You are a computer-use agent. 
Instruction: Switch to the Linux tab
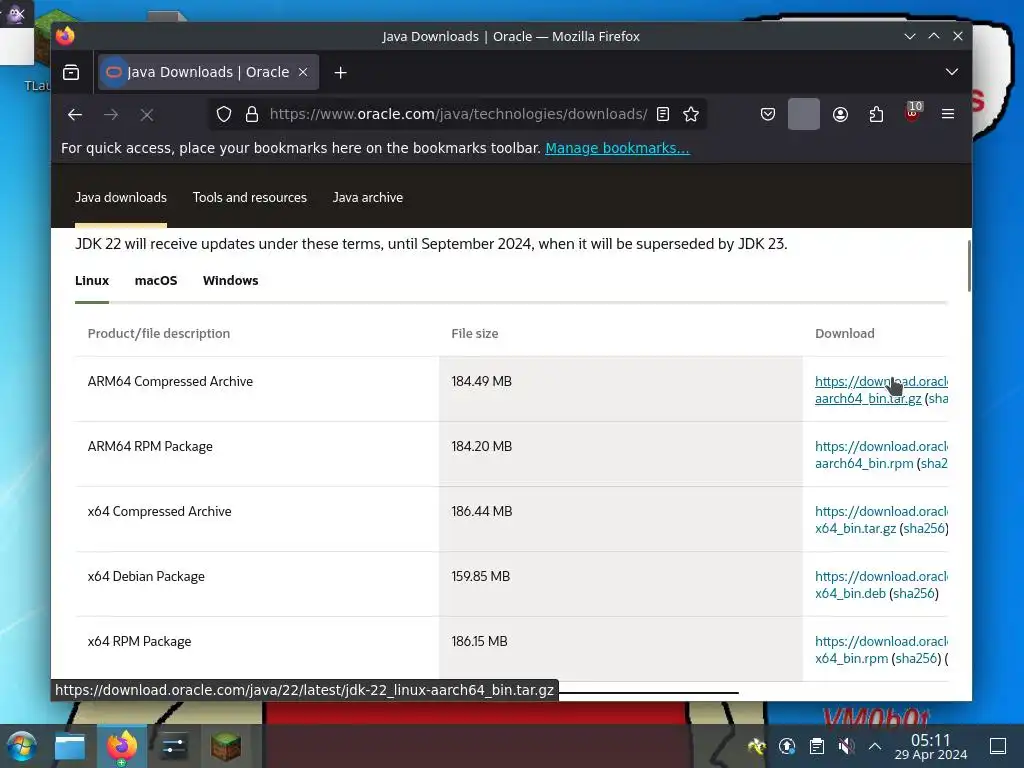[x=92, y=281]
